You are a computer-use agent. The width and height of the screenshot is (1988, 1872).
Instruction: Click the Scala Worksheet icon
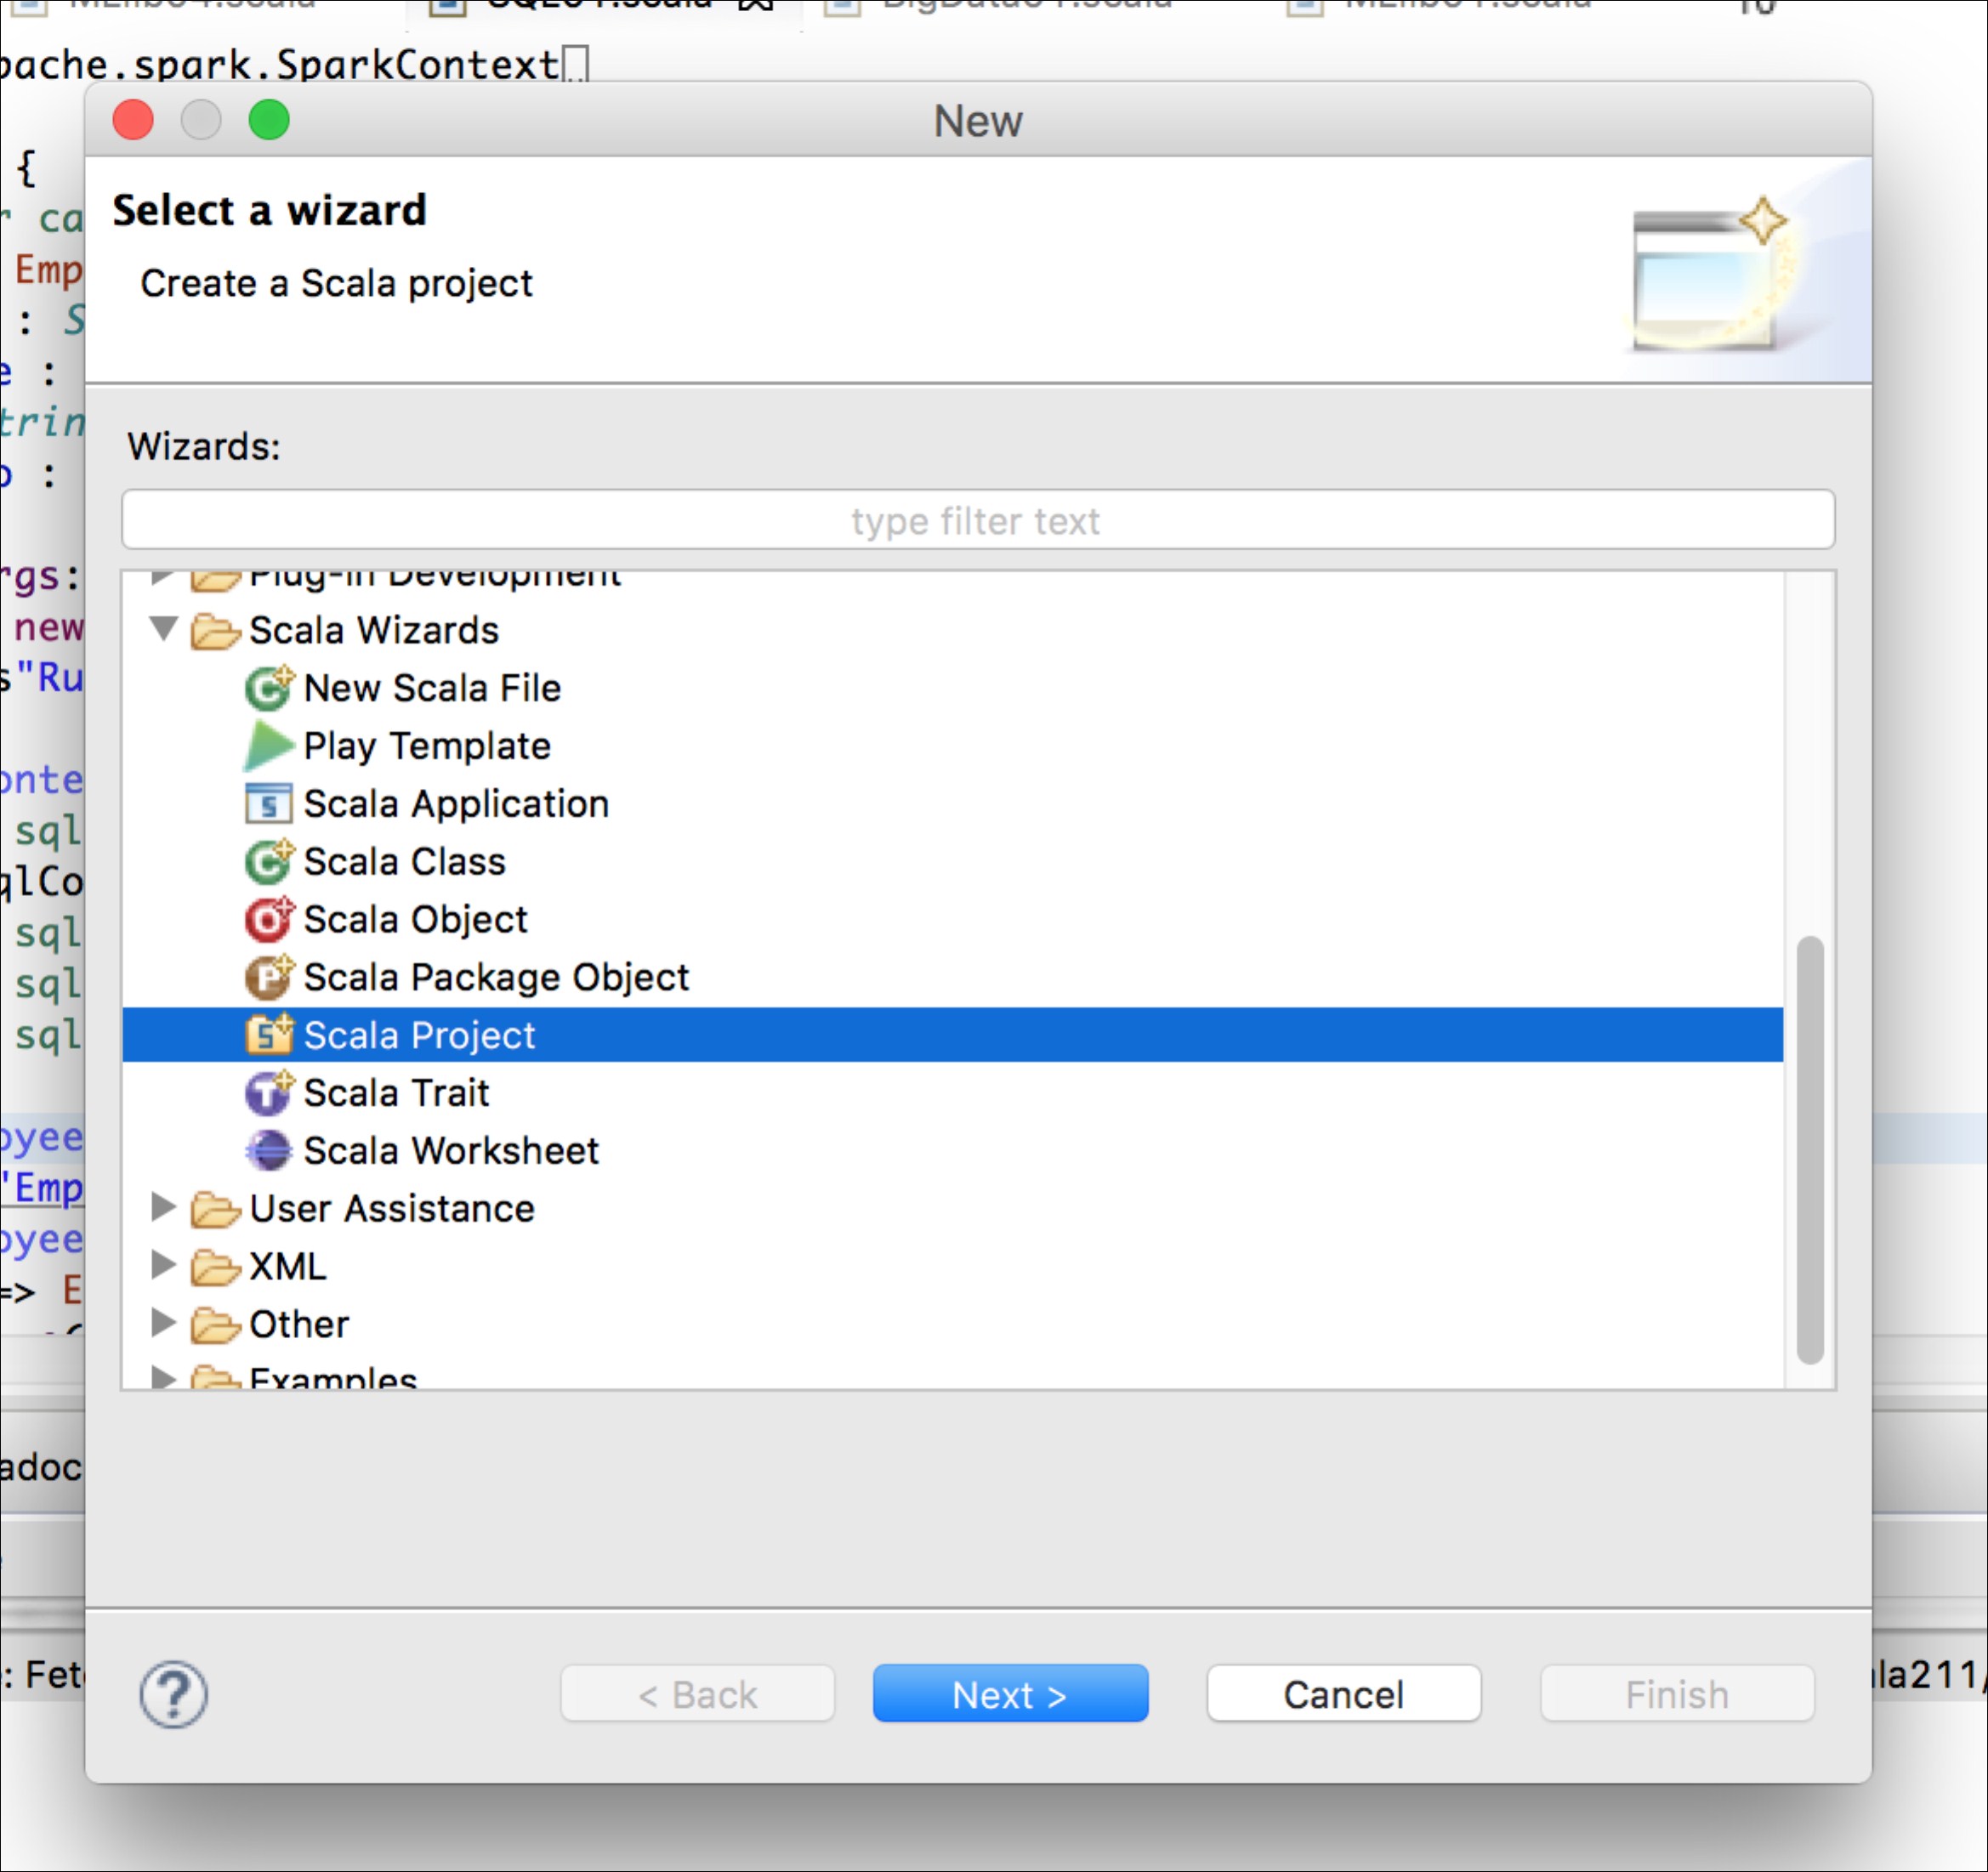(x=268, y=1151)
